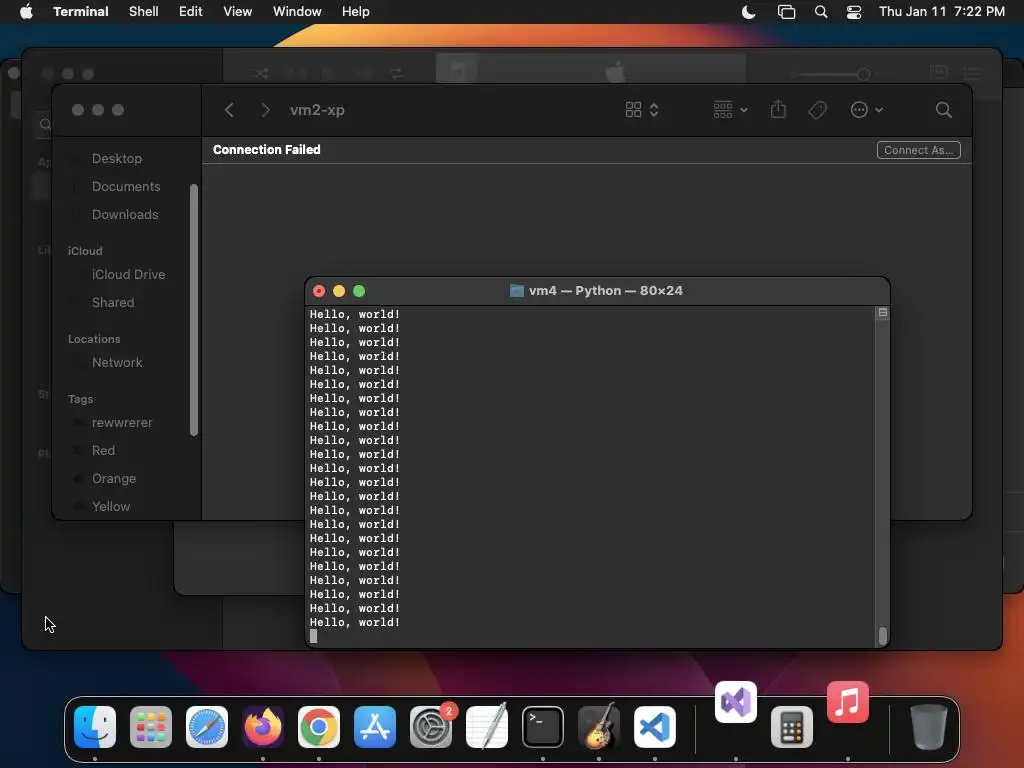This screenshot has width=1024, height=768.
Task: Open App Store from the Dock
Action: click(375, 727)
